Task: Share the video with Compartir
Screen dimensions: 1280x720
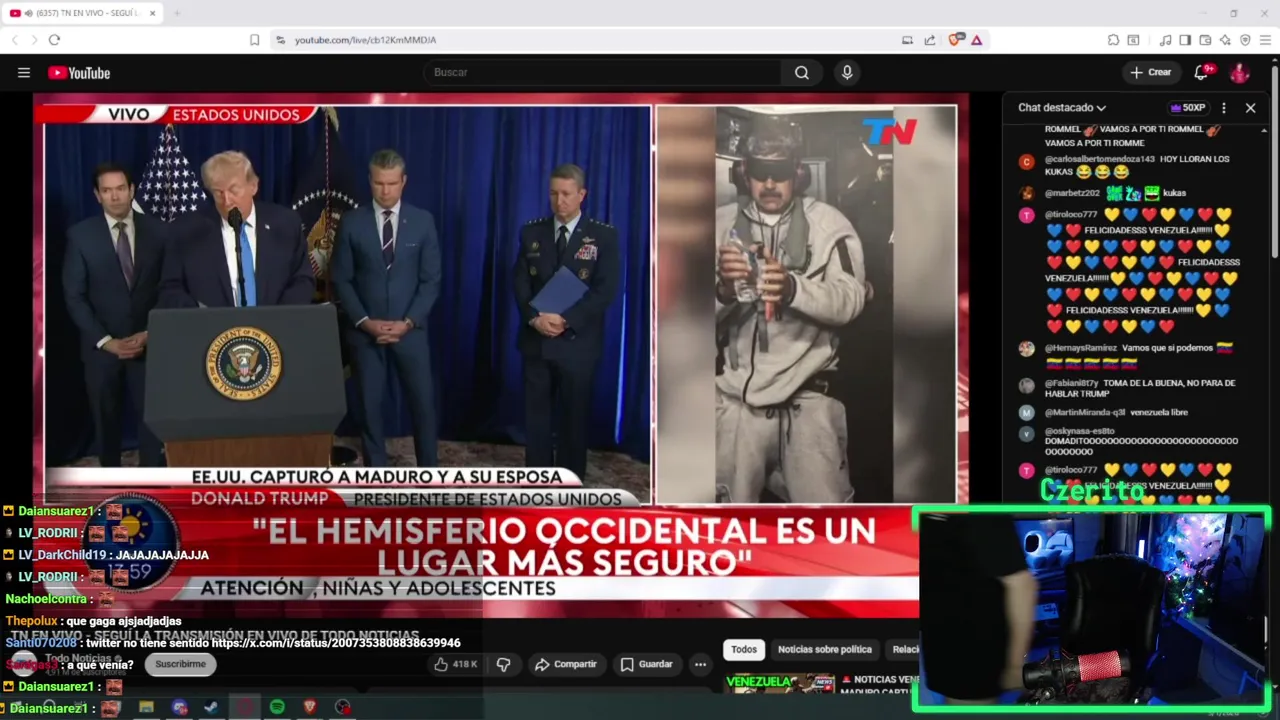Action: [x=566, y=664]
